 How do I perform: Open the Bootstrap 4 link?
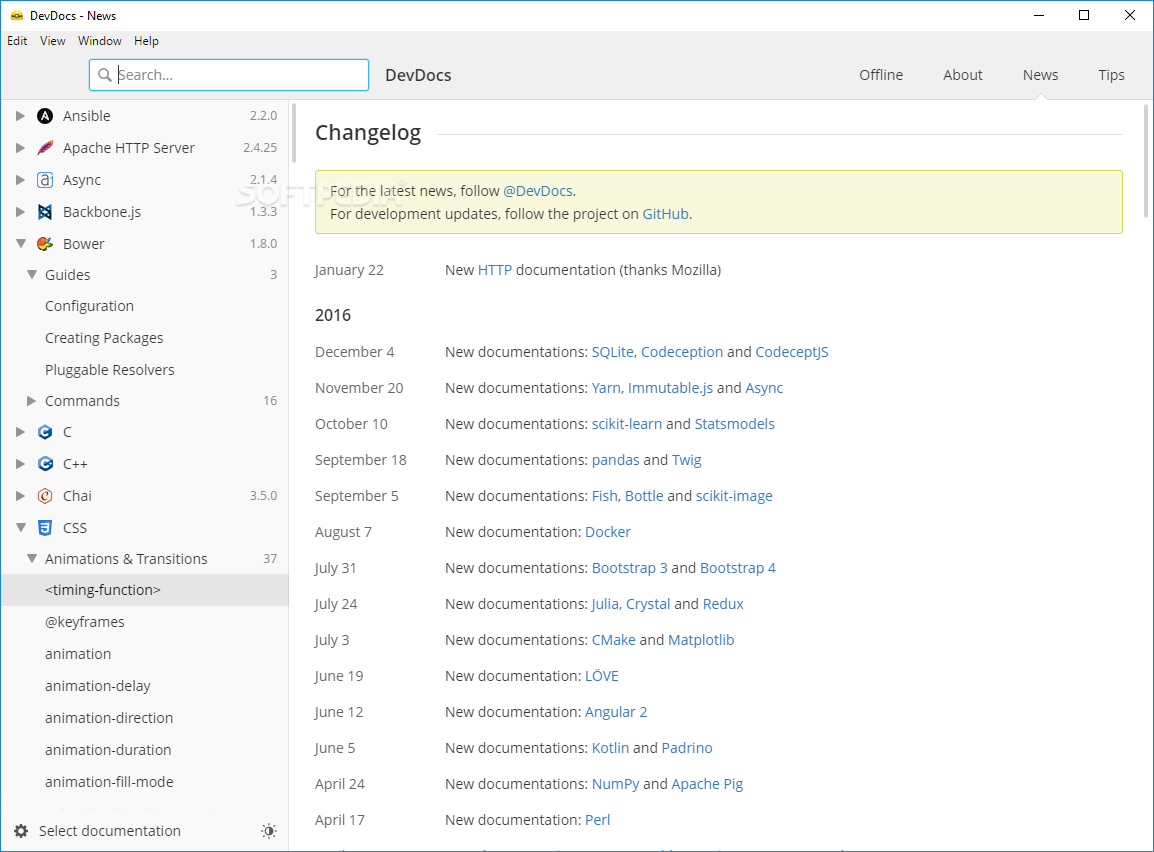[x=737, y=568]
